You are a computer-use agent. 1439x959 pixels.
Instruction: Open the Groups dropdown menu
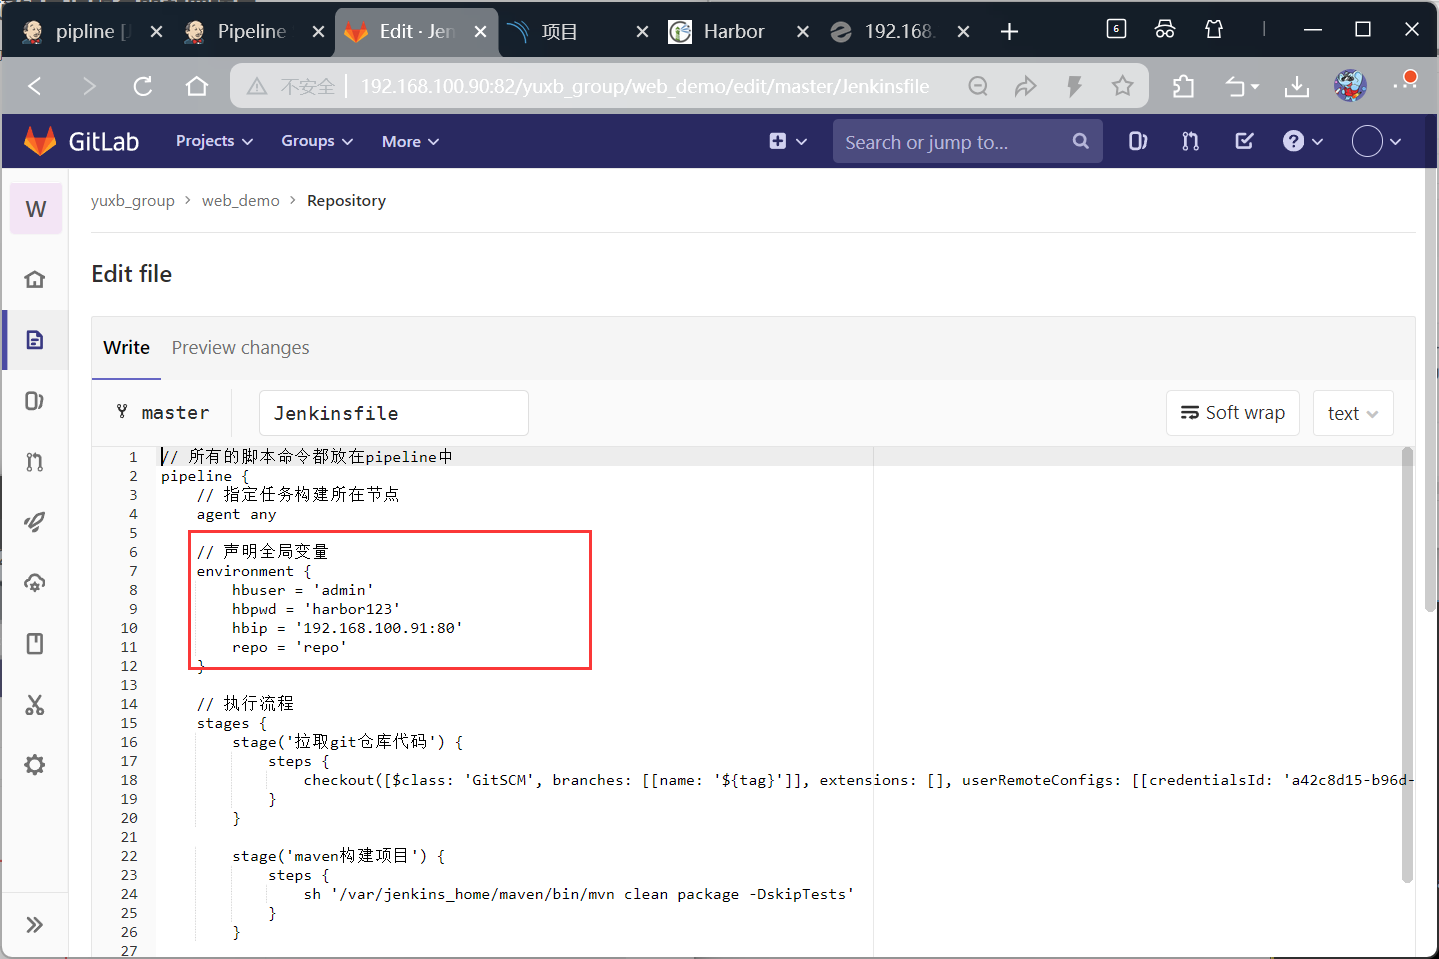[x=317, y=141]
